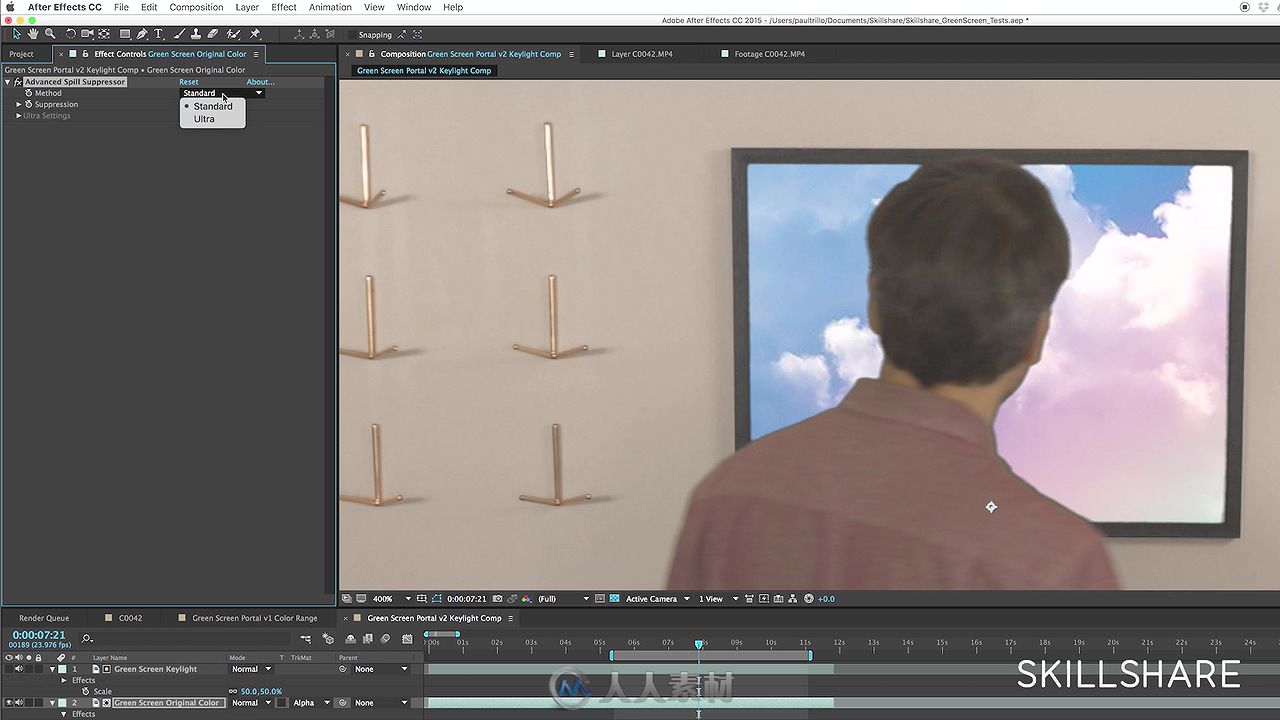Click the About... link of the effect
Viewport: 1280px width, 720px height.
(x=260, y=82)
